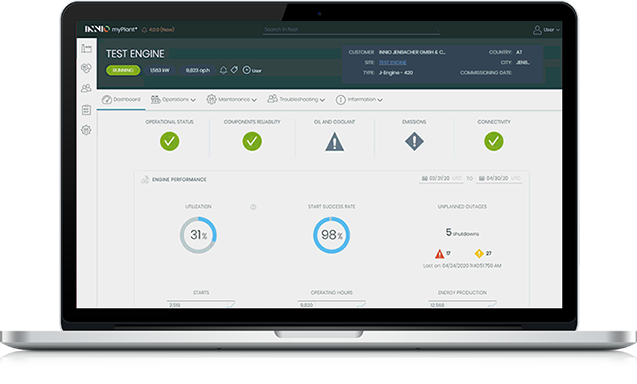
Task: Expand the Operations dropdown menu
Action: [x=173, y=99]
